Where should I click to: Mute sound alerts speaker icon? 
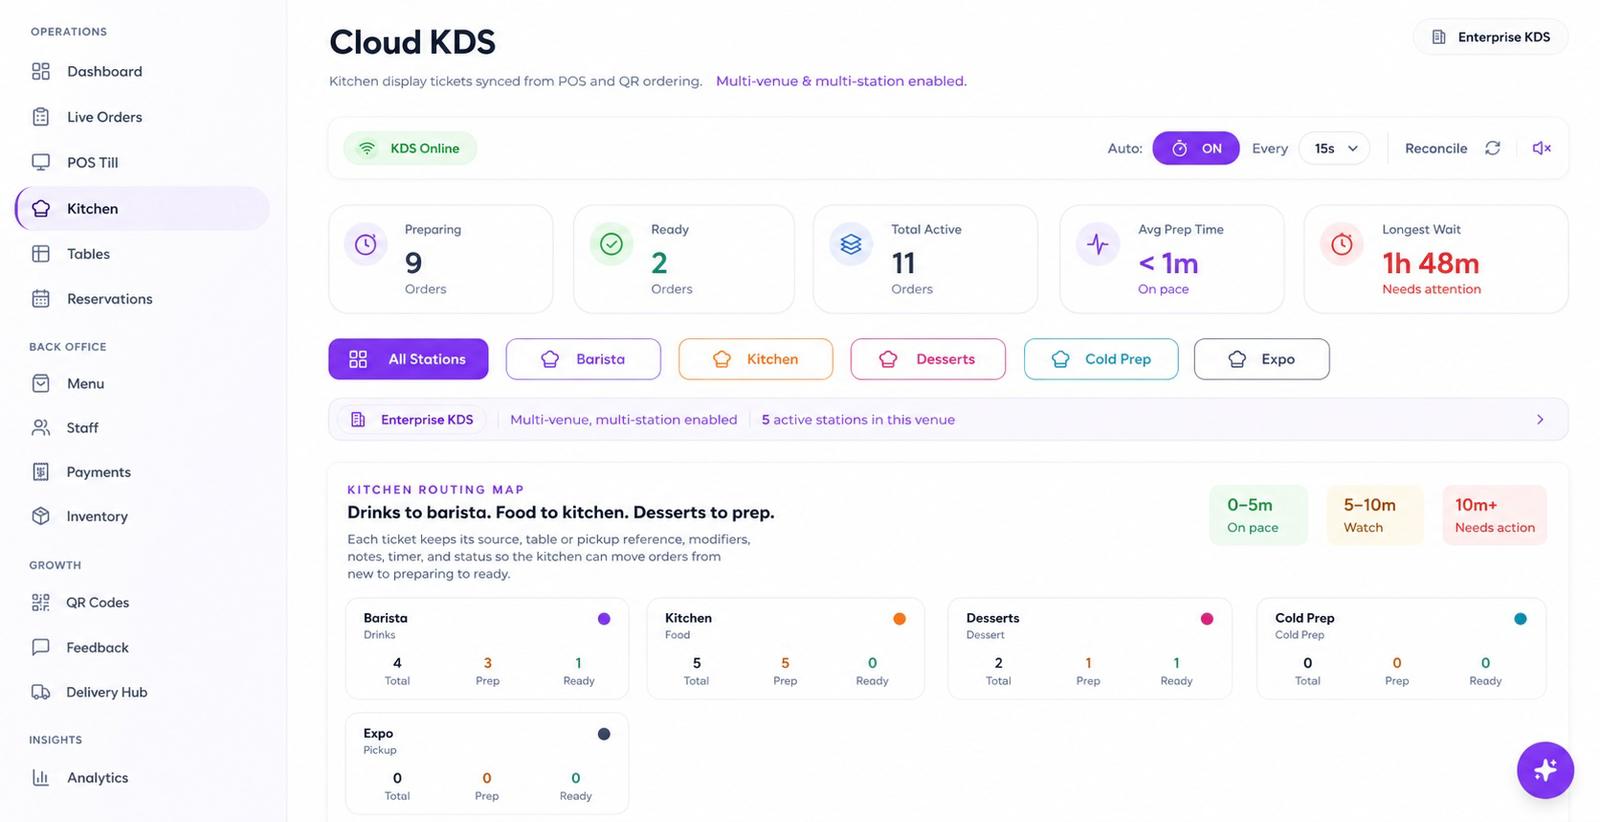(1541, 148)
